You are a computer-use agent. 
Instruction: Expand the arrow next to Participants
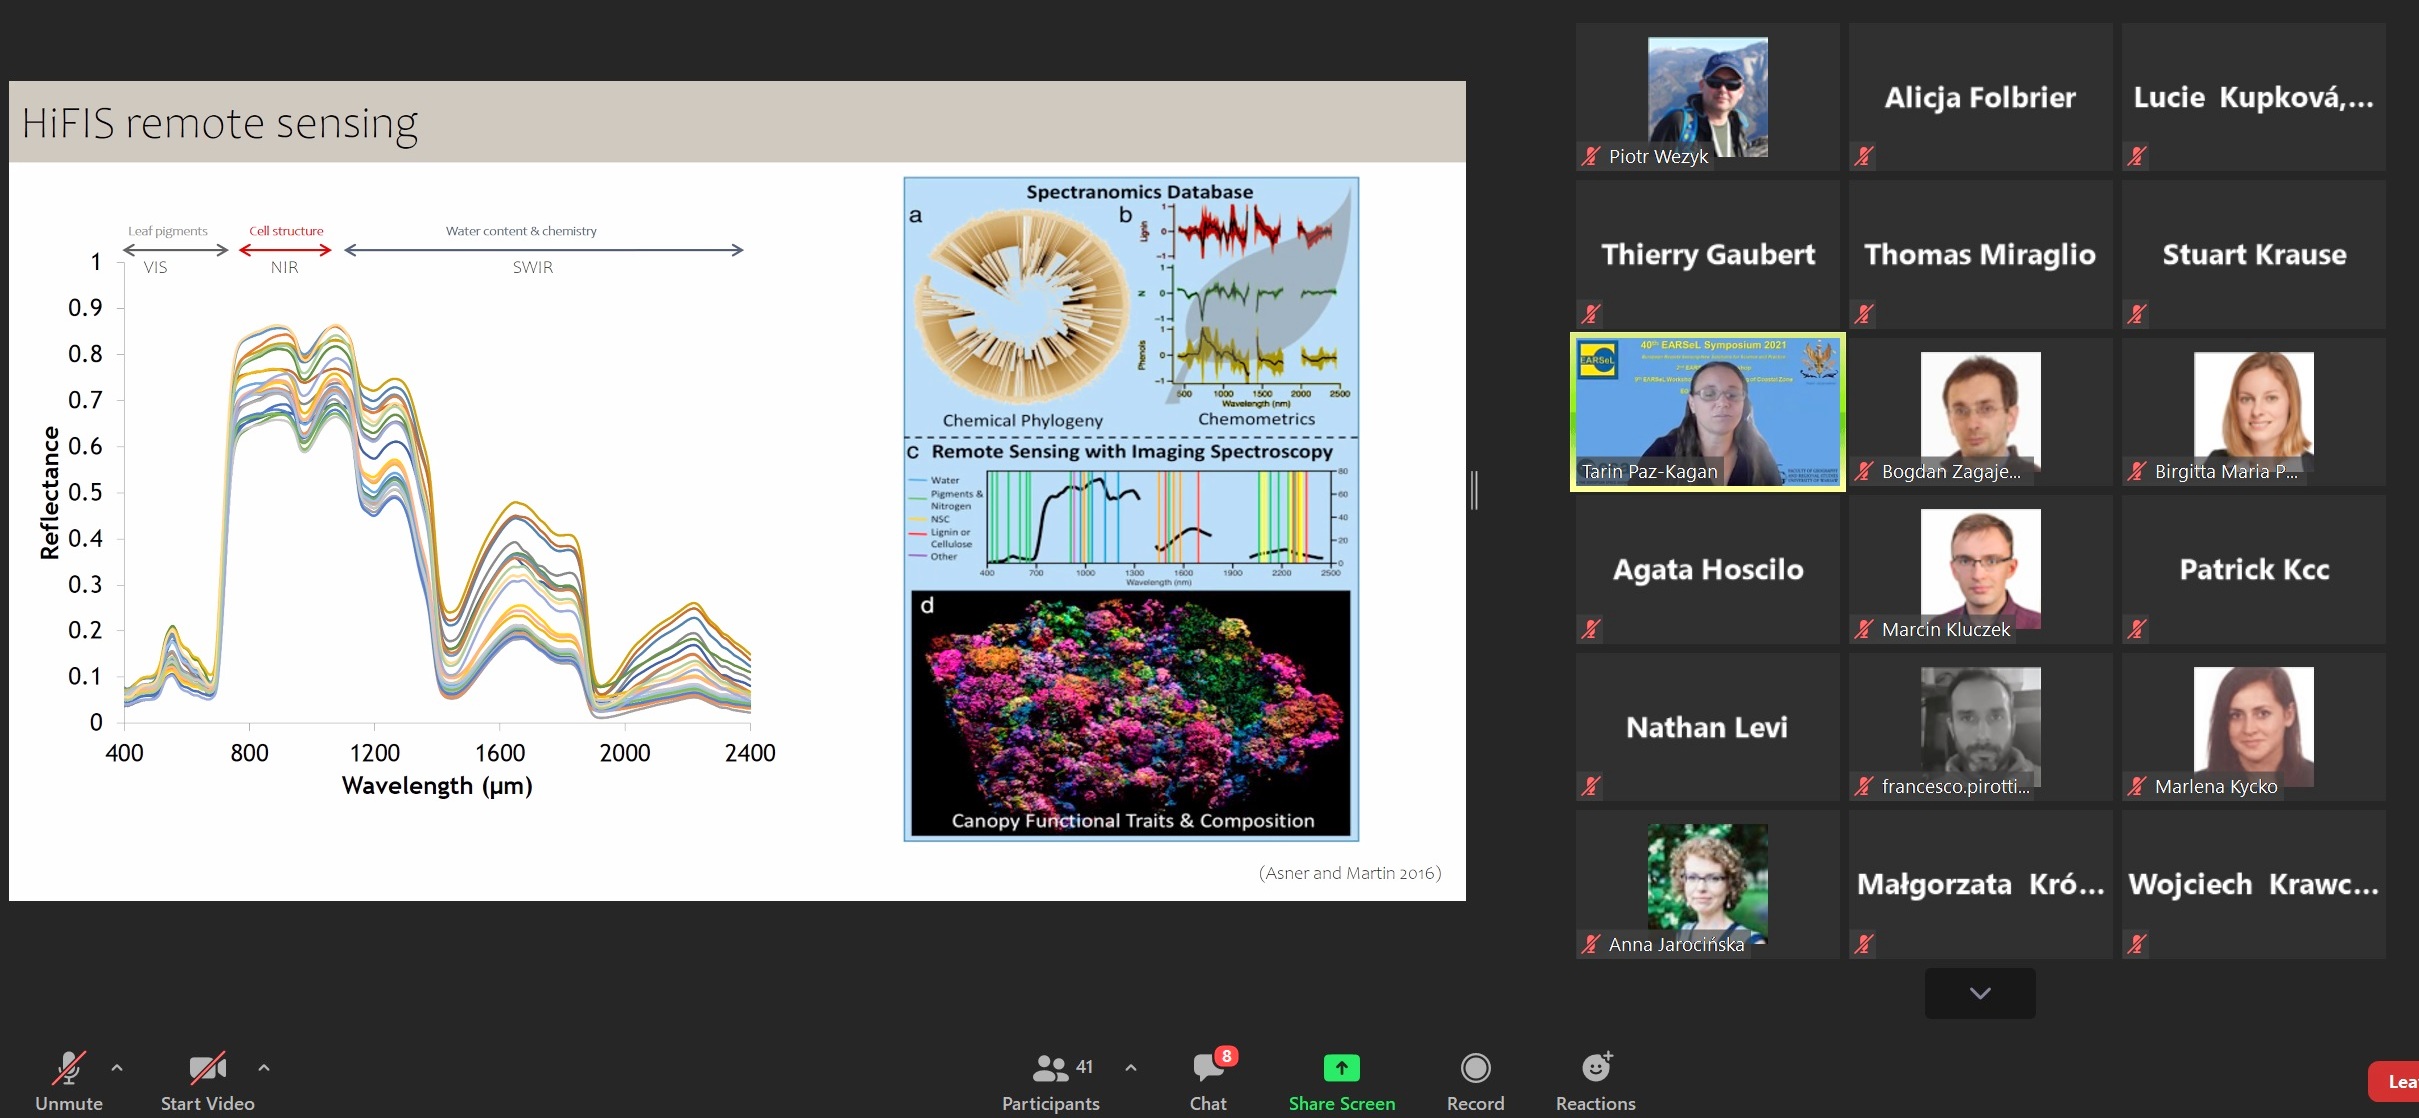(x=1131, y=1068)
